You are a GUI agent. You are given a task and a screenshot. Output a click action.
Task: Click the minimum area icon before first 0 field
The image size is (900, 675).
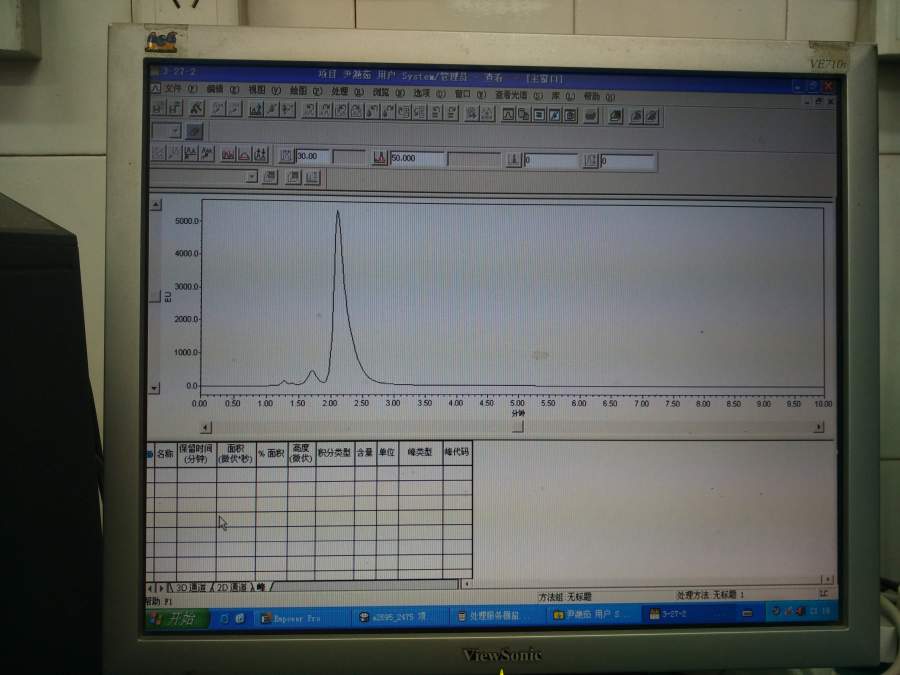[514, 160]
